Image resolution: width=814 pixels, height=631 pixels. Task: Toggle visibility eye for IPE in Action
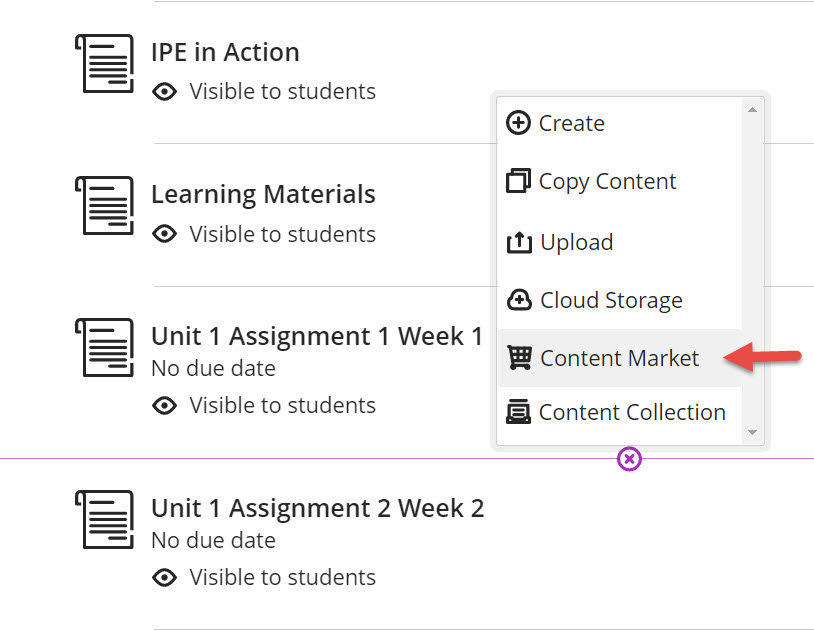click(x=164, y=92)
